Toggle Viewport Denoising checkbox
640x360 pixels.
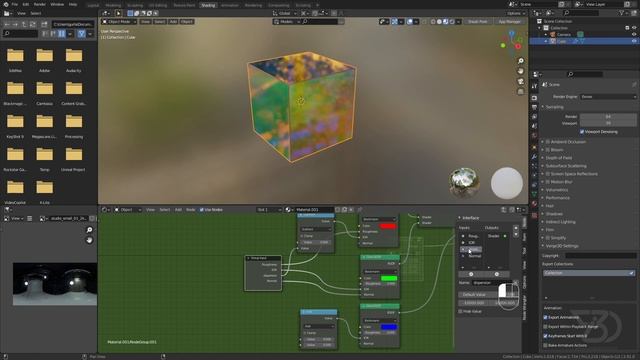[582, 132]
